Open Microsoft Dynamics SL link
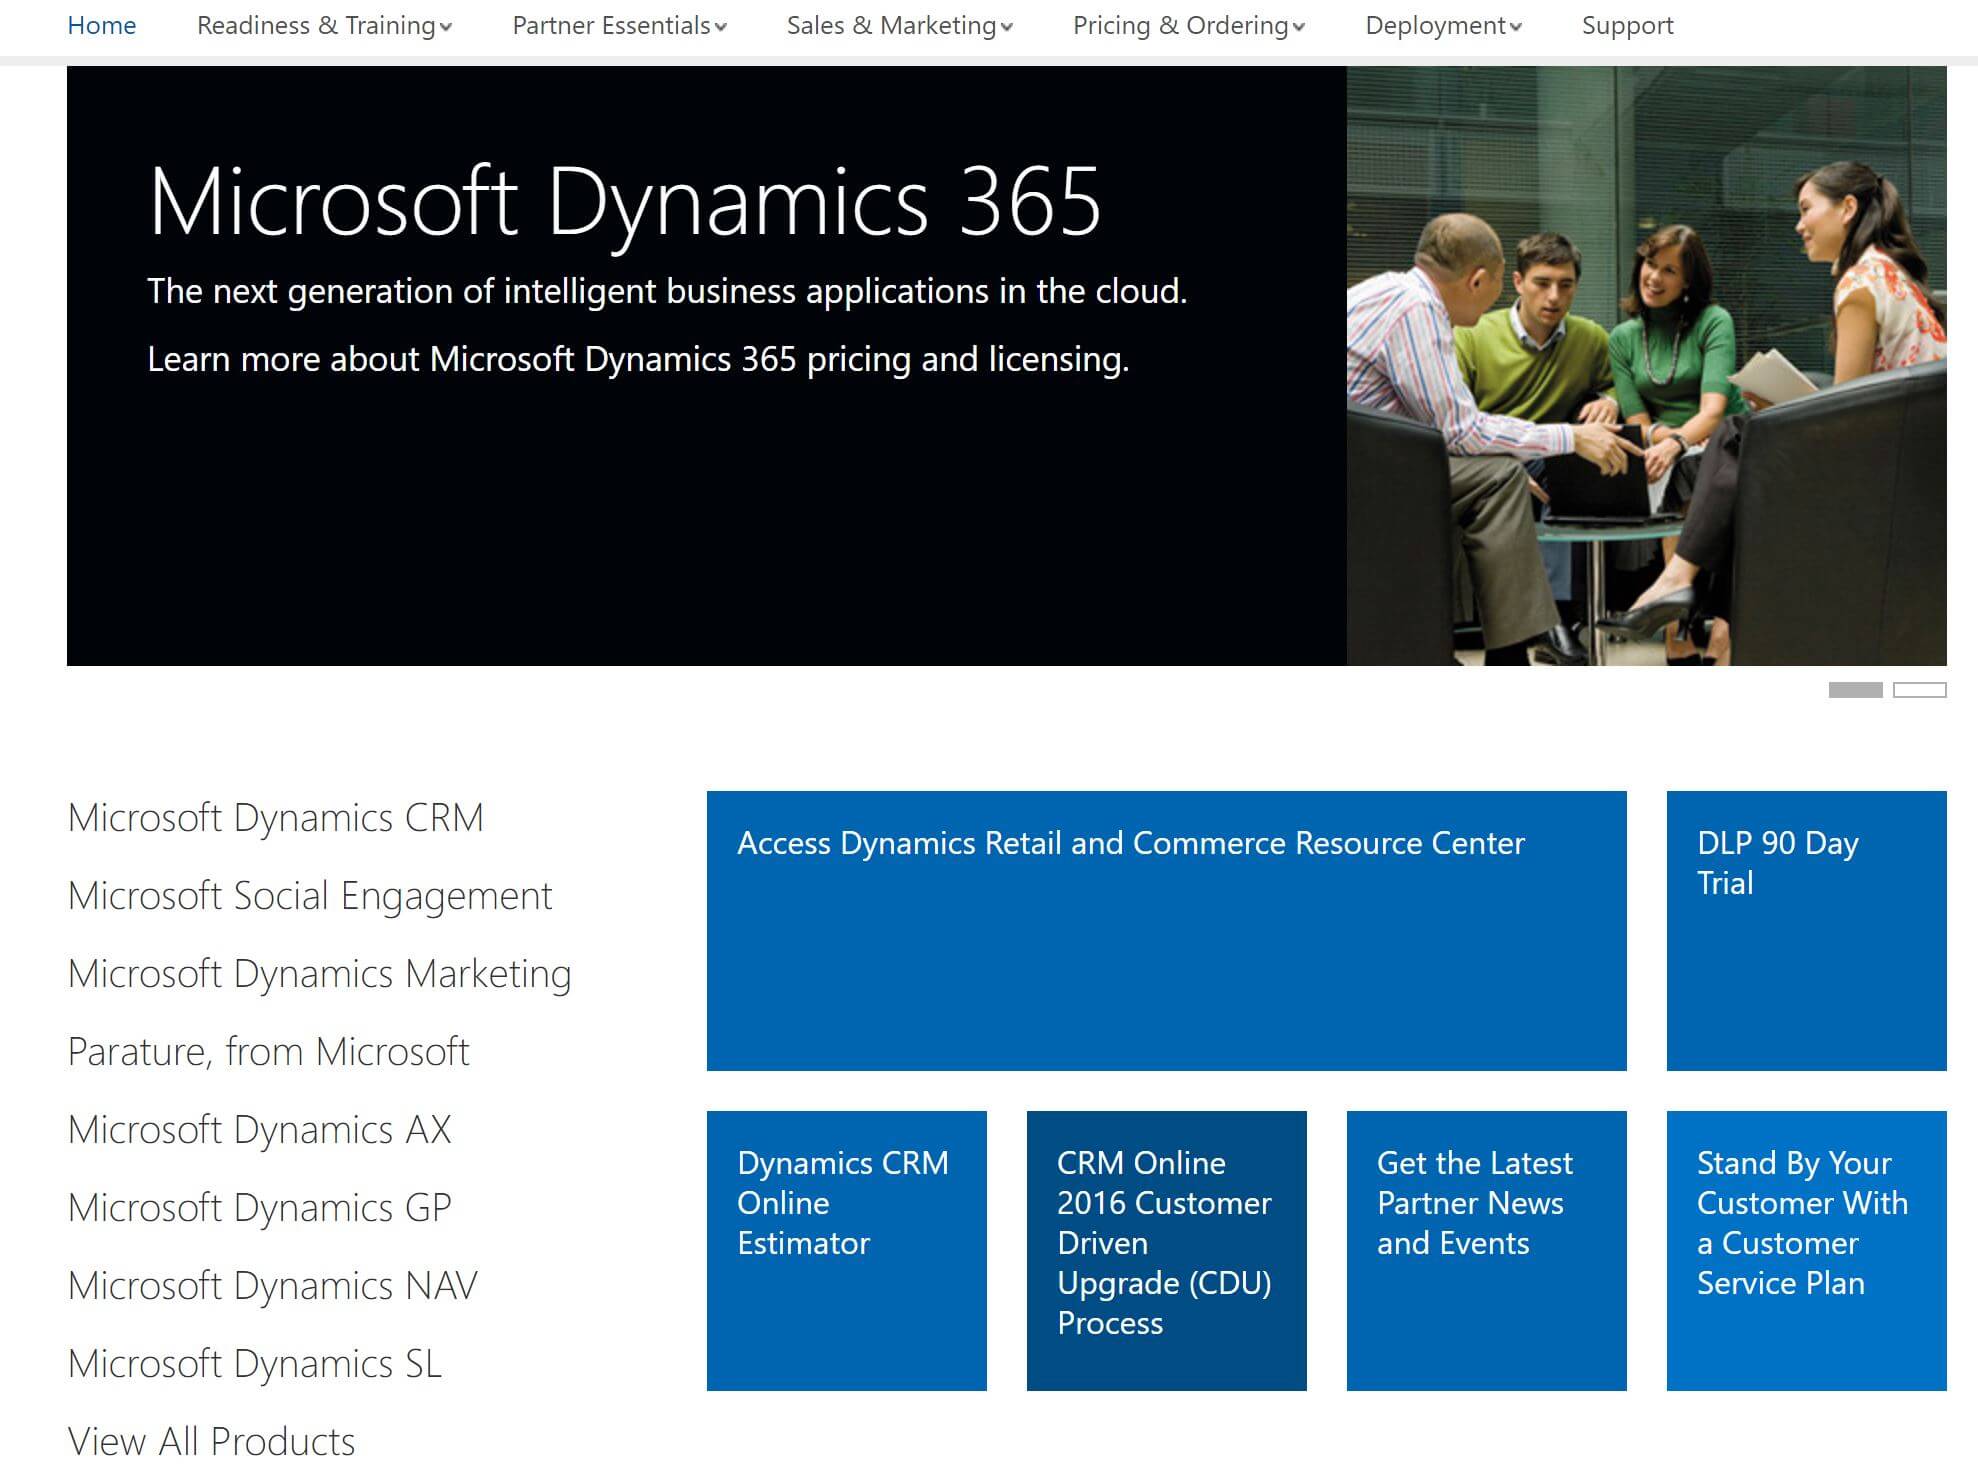This screenshot has width=1978, height=1481. [x=255, y=1364]
